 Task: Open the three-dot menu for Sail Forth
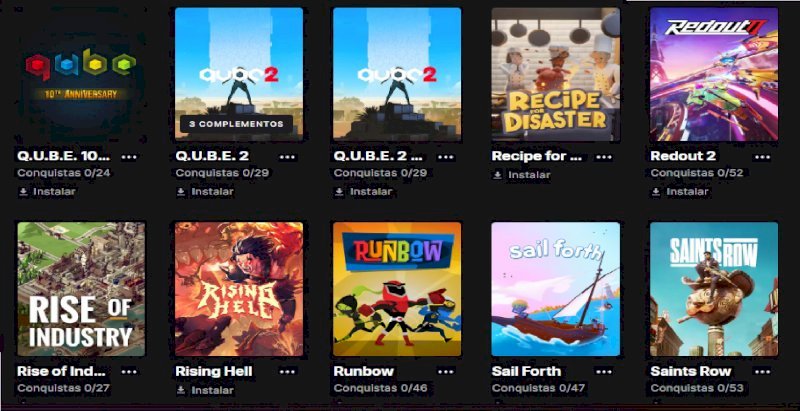pos(604,372)
